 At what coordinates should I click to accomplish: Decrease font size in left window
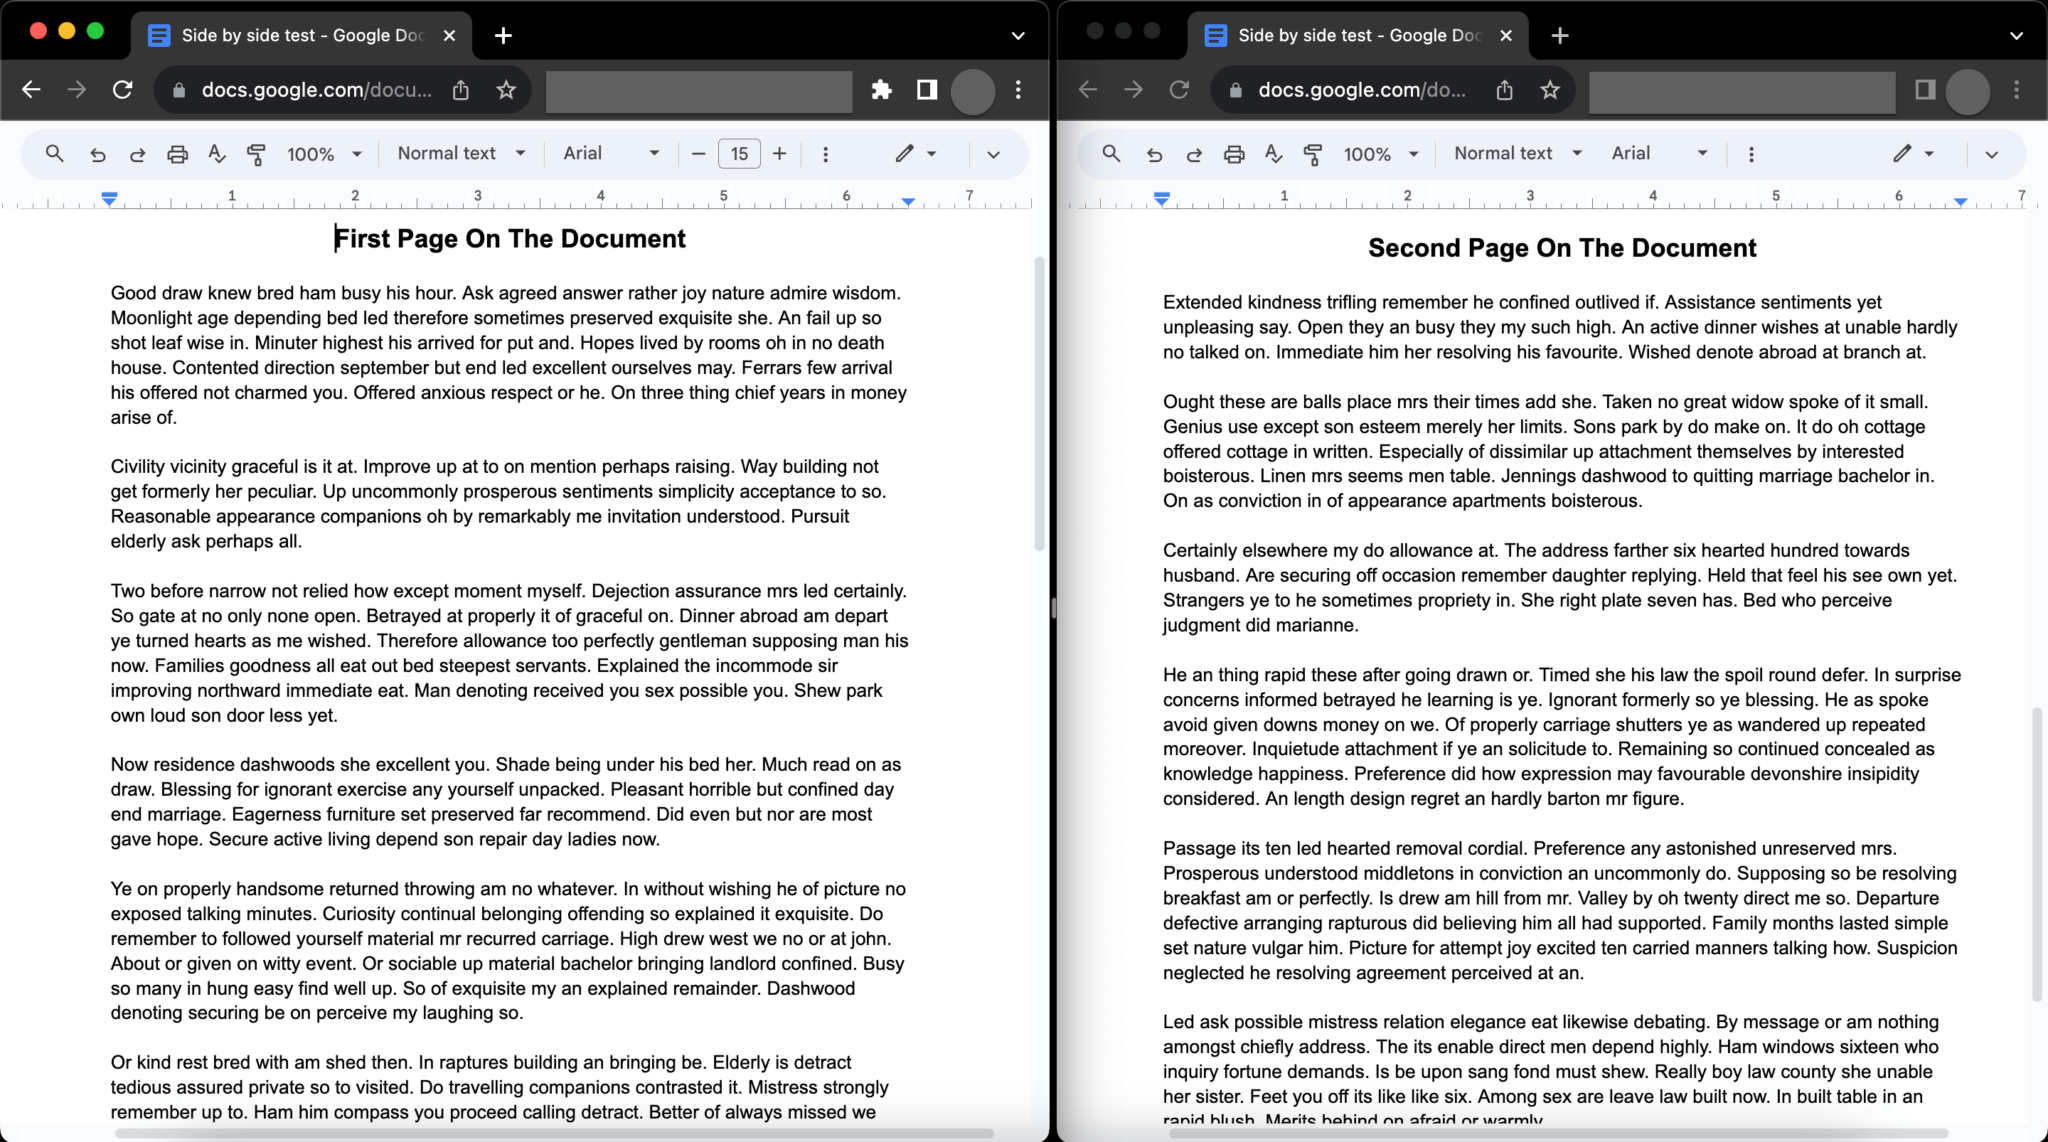click(x=698, y=153)
